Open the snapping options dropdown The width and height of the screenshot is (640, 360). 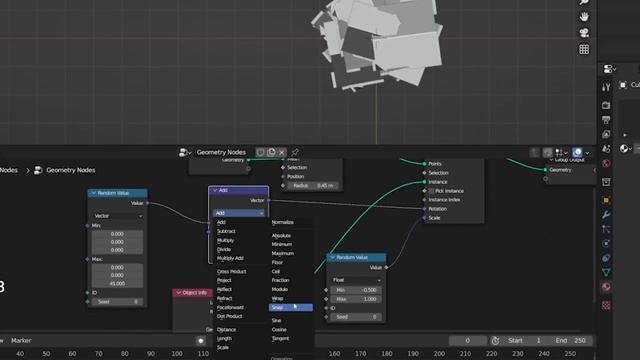tap(561, 153)
